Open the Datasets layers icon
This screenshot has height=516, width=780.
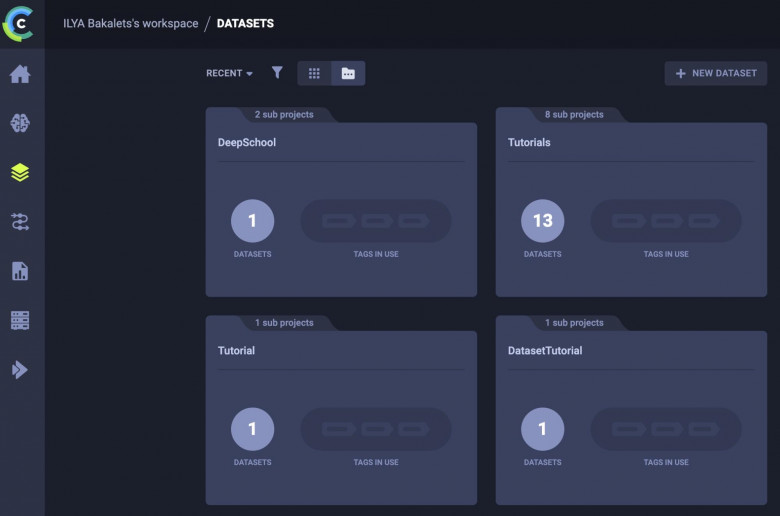(20, 172)
